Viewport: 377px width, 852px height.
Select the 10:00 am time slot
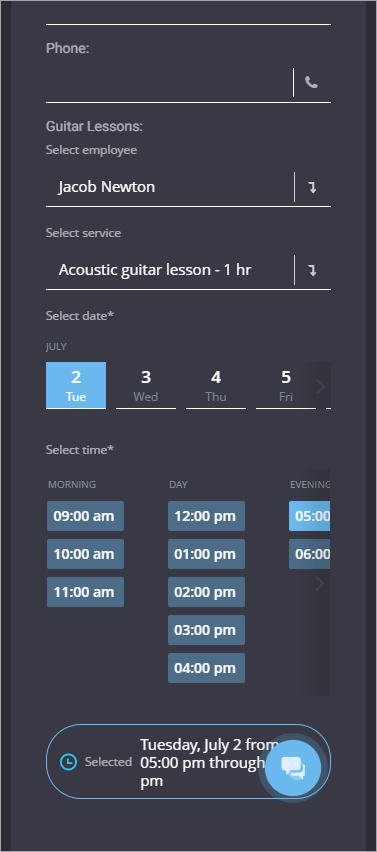pos(85,554)
